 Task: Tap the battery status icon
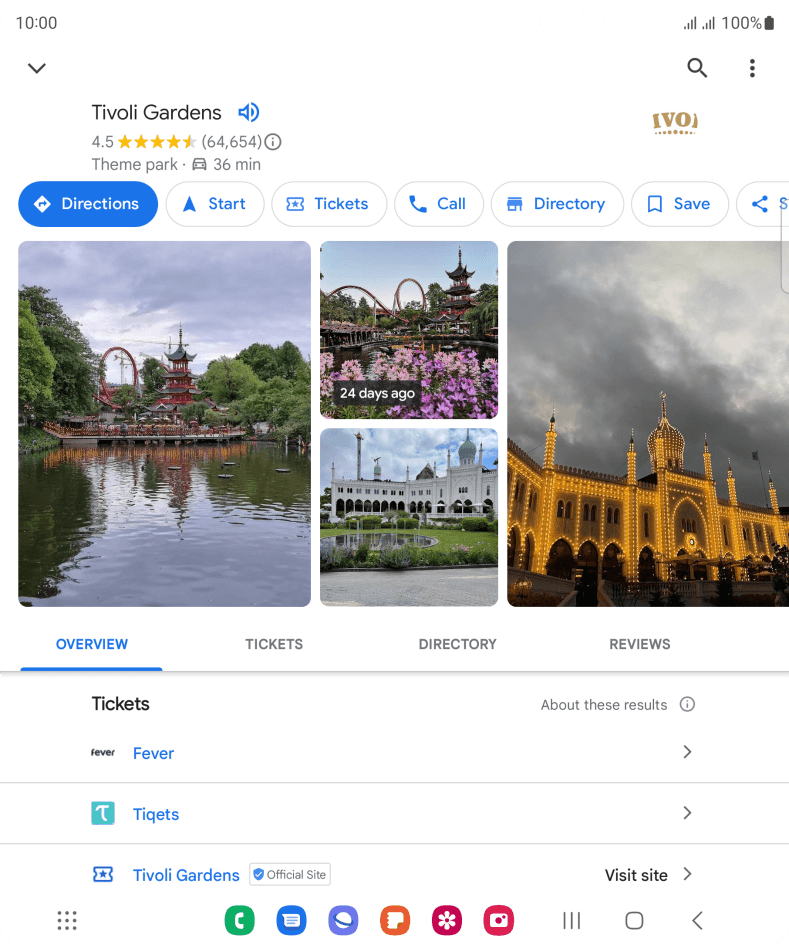point(770,23)
